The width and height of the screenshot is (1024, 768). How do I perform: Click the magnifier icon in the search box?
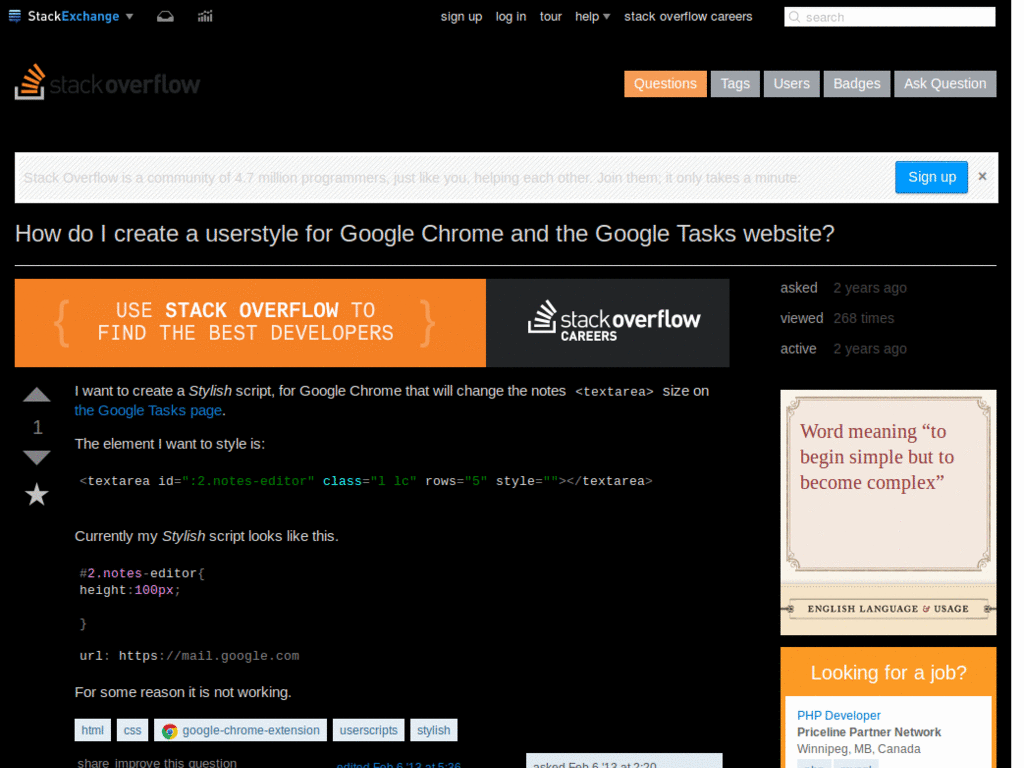(795, 16)
